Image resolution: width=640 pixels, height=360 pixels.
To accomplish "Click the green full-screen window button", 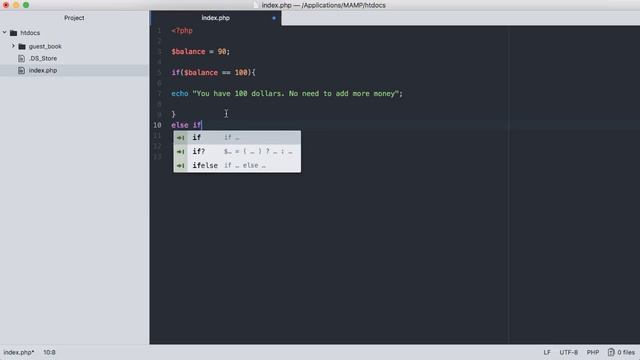I will (26, 5).
